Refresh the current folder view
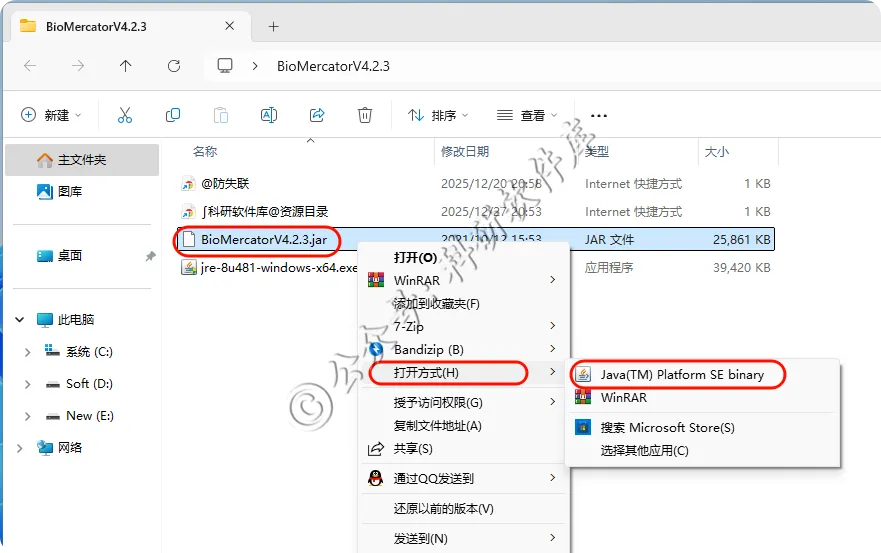881x553 pixels. pyautogui.click(x=174, y=66)
